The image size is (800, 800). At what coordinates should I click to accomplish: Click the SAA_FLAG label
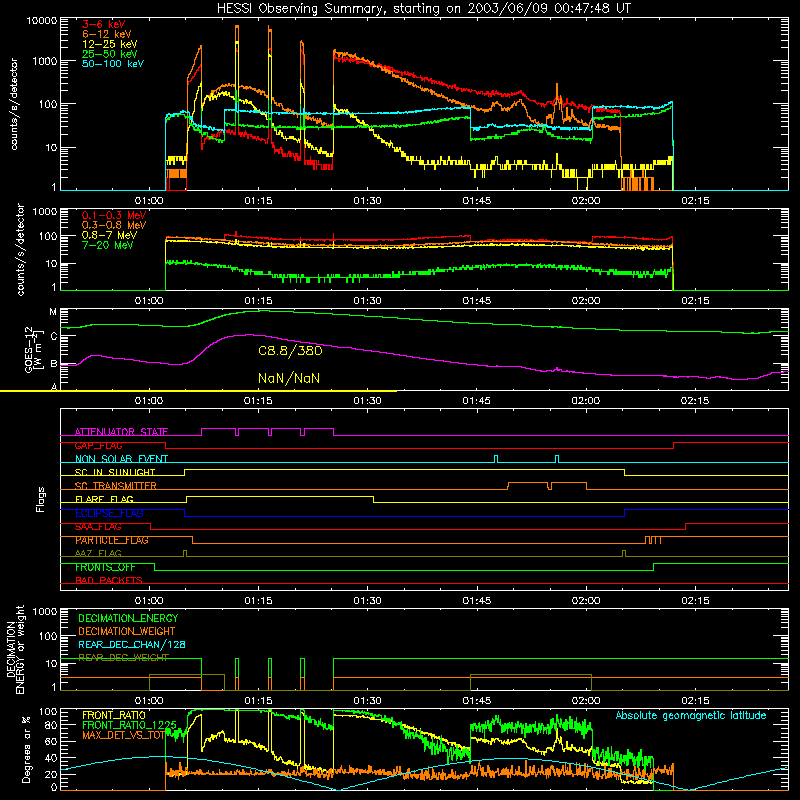[x=98, y=526]
